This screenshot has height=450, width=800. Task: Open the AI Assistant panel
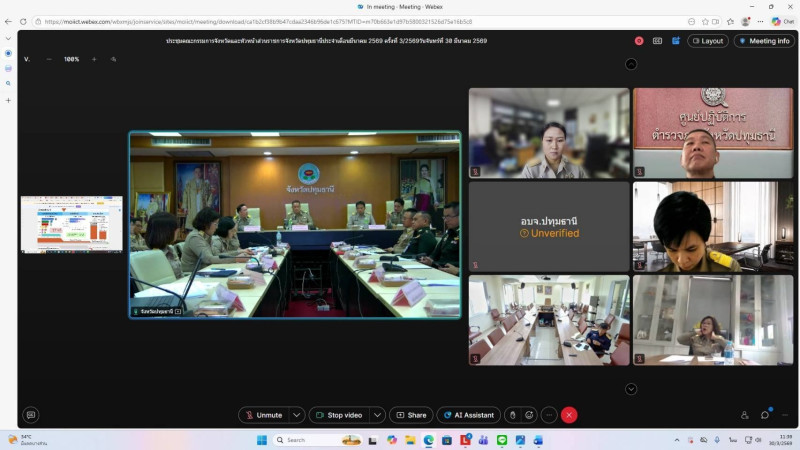pos(468,415)
